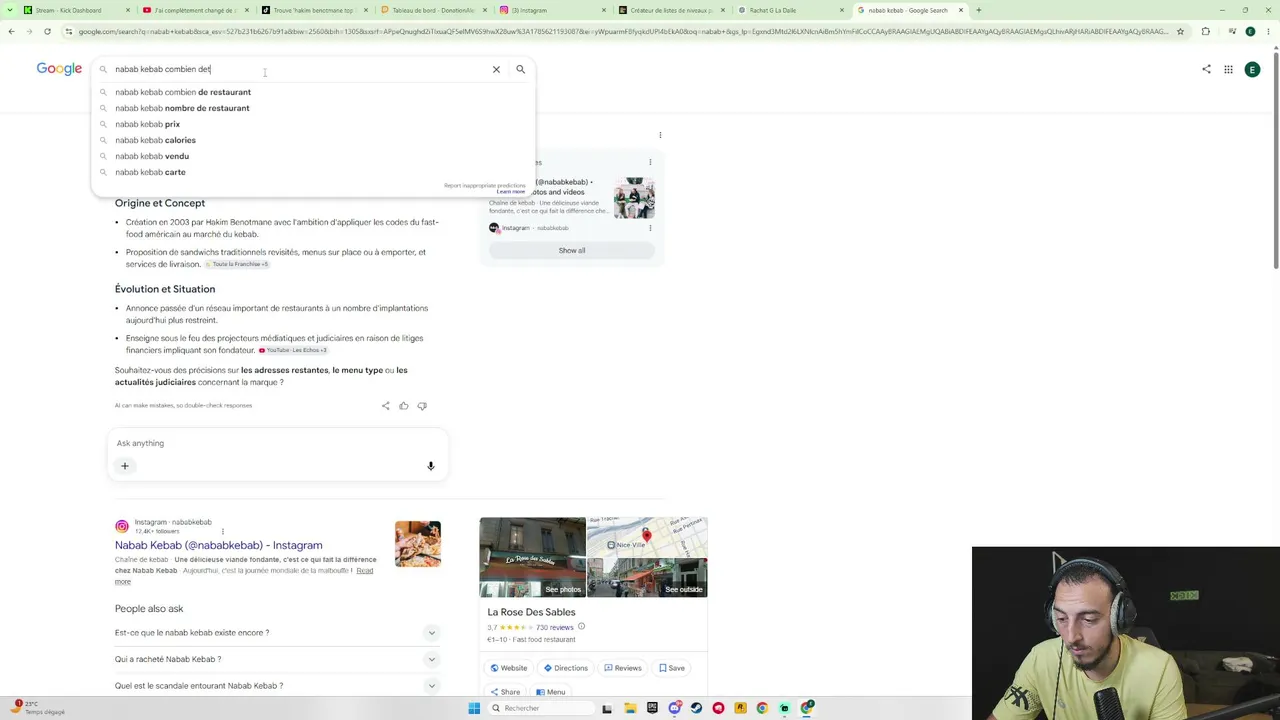
Task: Open the 'See outside' street view thumbnail
Action: (647, 580)
